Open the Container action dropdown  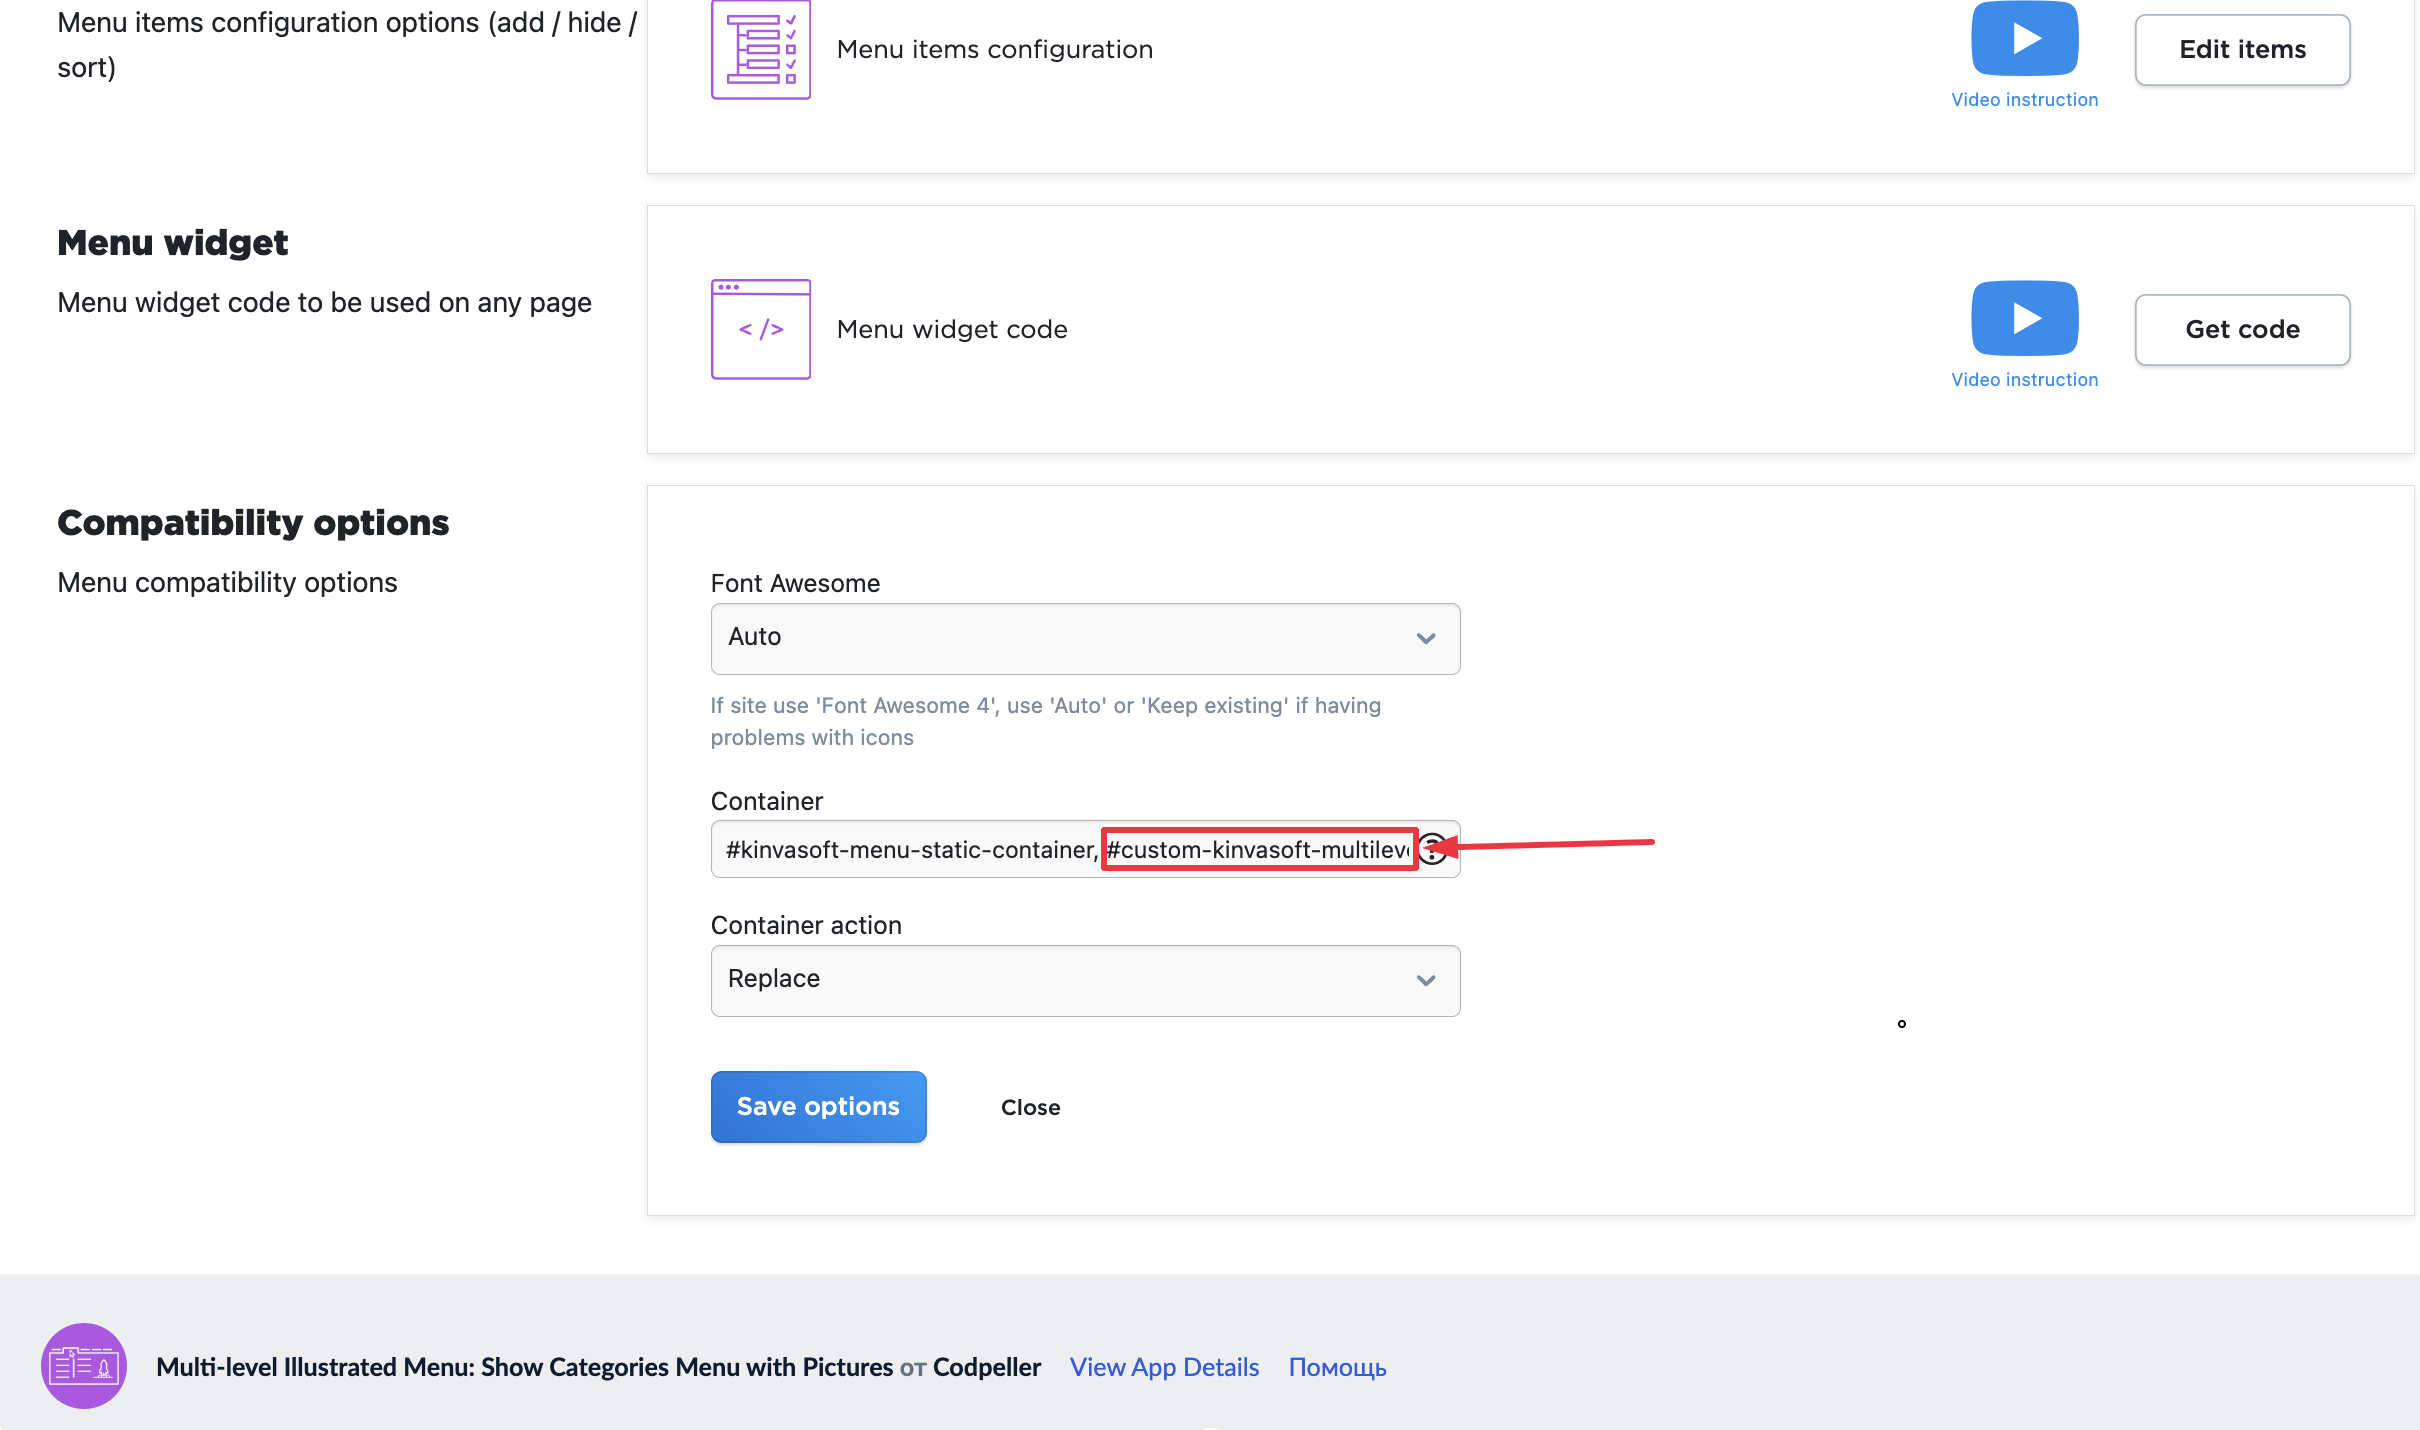tap(1060, 980)
